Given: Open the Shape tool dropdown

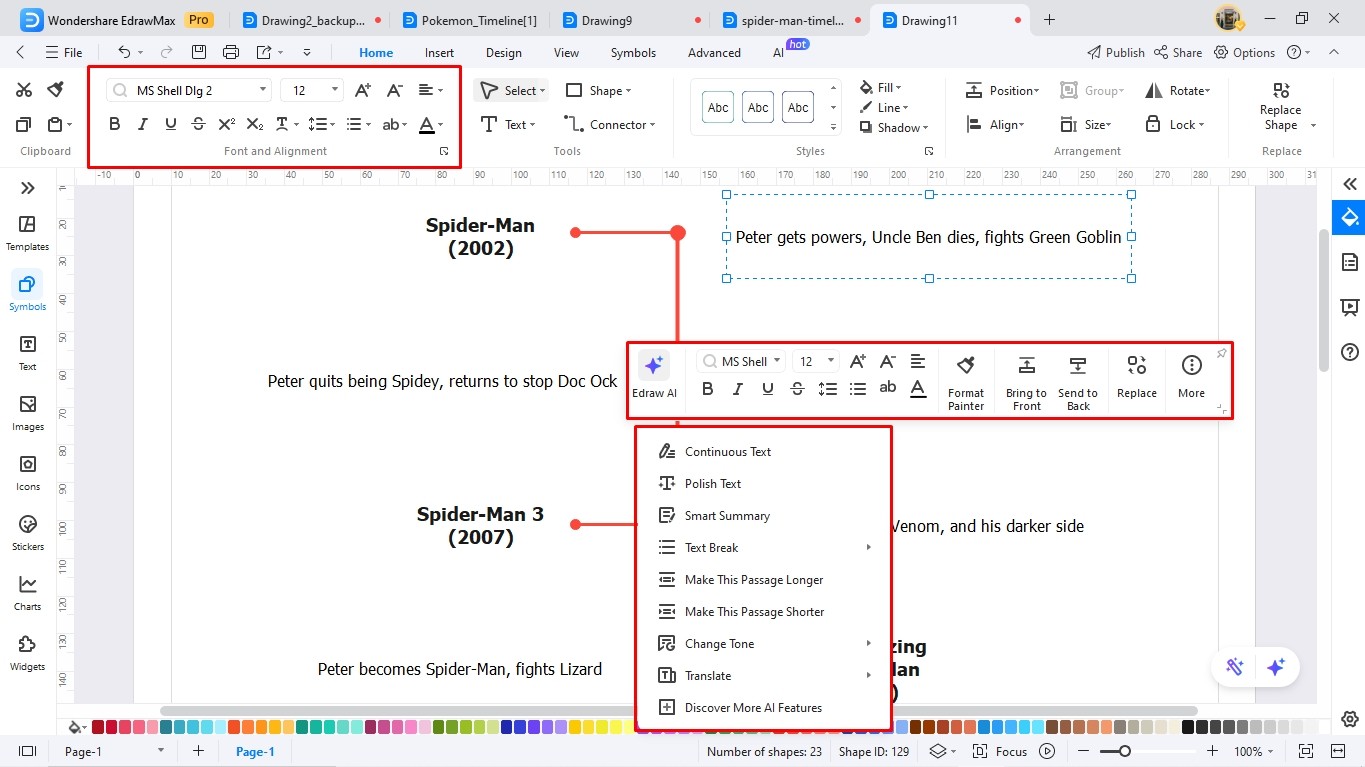Looking at the screenshot, I should [x=598, y=90].
